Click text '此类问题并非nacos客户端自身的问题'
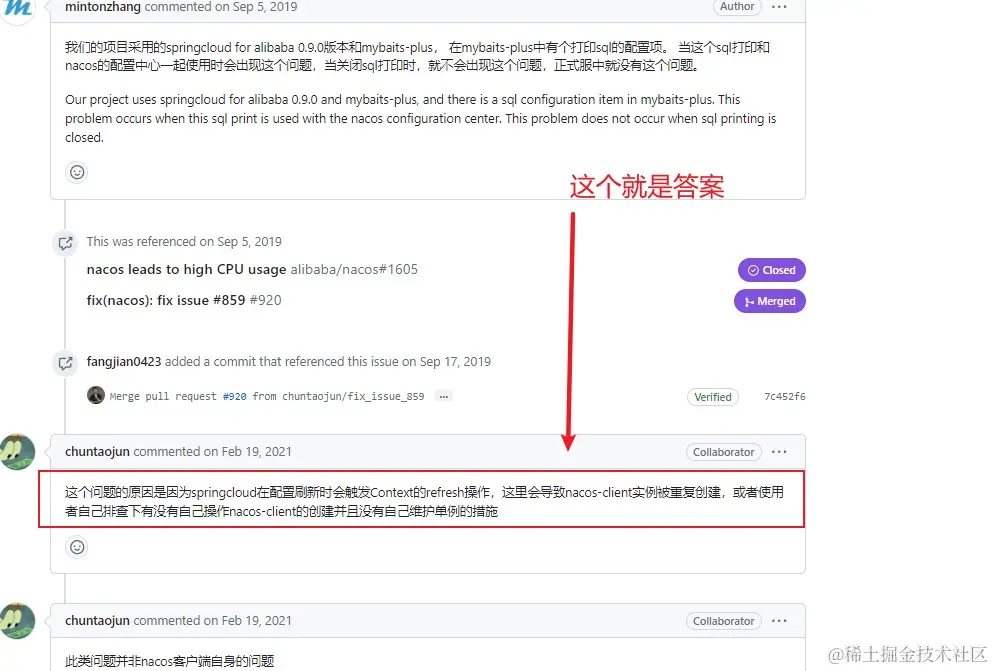Screen dimensions: 994x671 [169, 661]
